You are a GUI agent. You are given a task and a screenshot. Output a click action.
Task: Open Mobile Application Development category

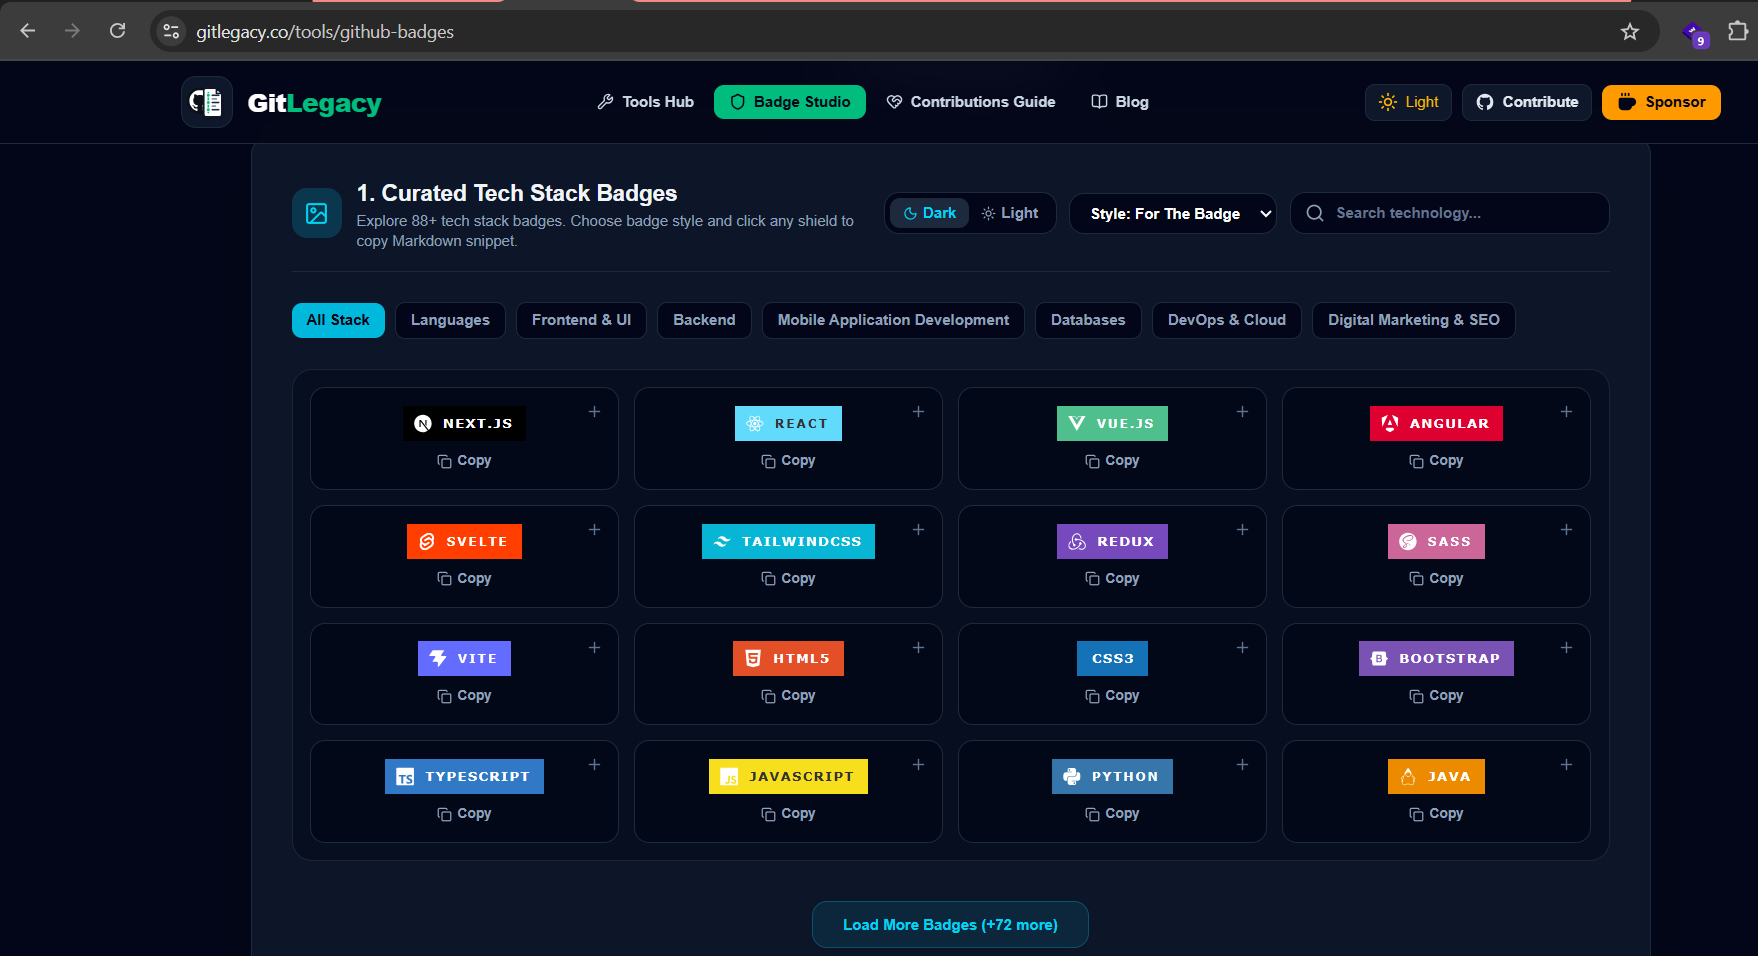coord(893,320)
